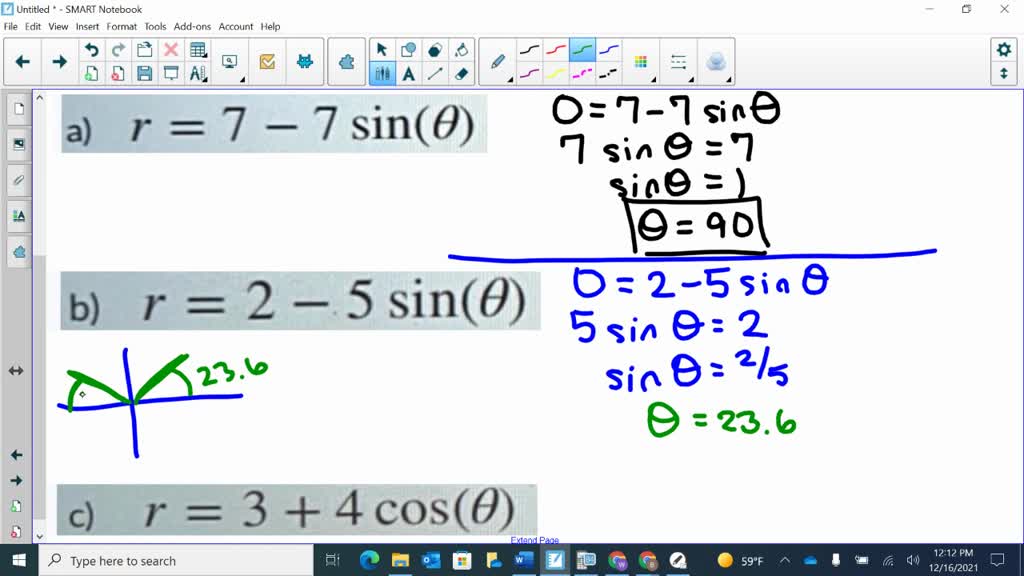Open the screen capture display dropdown
Image resolution: width=1024 pixels, height=576 pixels.
231,61
